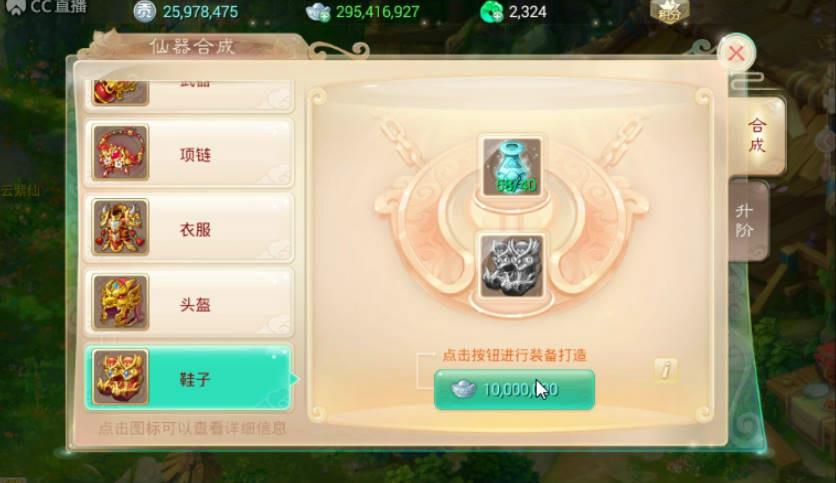Select the 项链 list entry
836x483 pixels.
pyautogui.click(x=189, y=154)
